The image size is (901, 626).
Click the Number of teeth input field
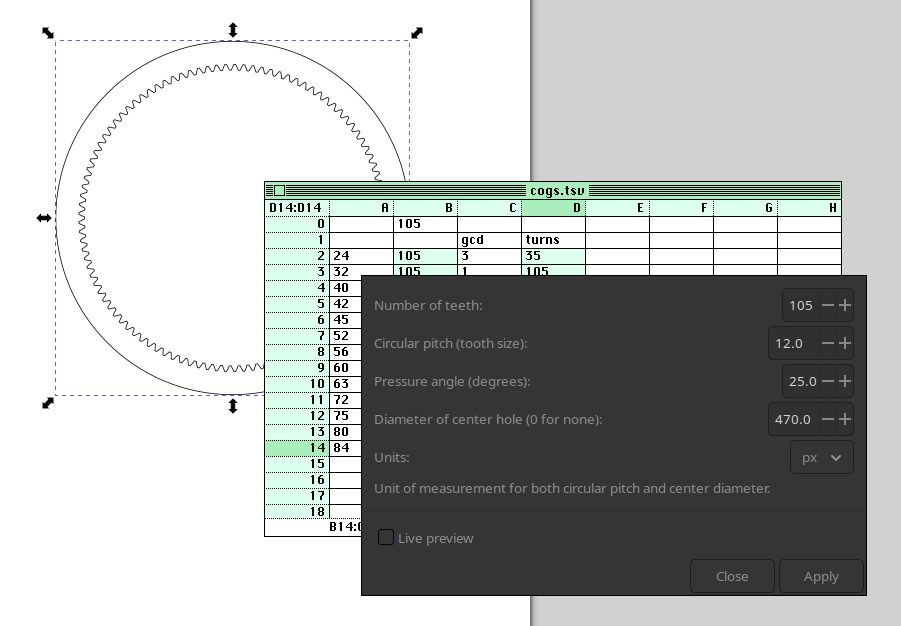801,306
